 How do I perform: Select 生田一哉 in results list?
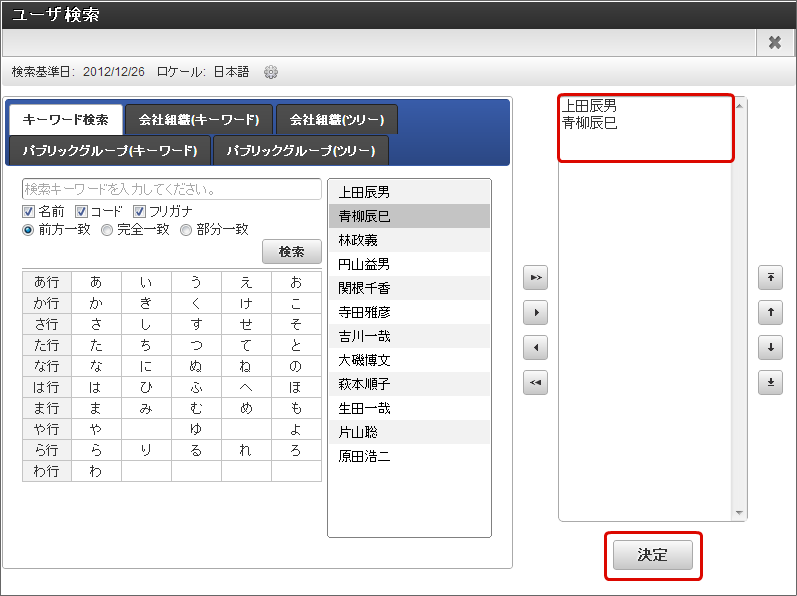point(409,408)
